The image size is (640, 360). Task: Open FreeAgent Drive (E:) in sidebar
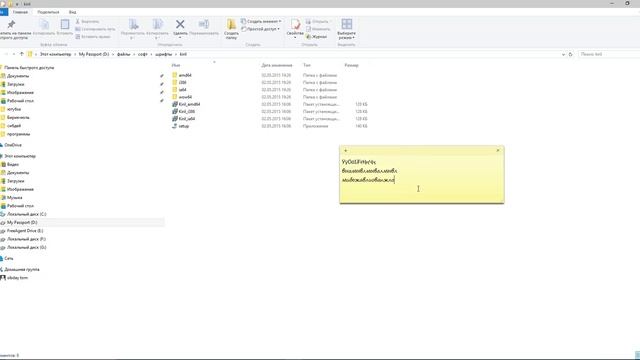pyautogui.click(x=24, y=231)
